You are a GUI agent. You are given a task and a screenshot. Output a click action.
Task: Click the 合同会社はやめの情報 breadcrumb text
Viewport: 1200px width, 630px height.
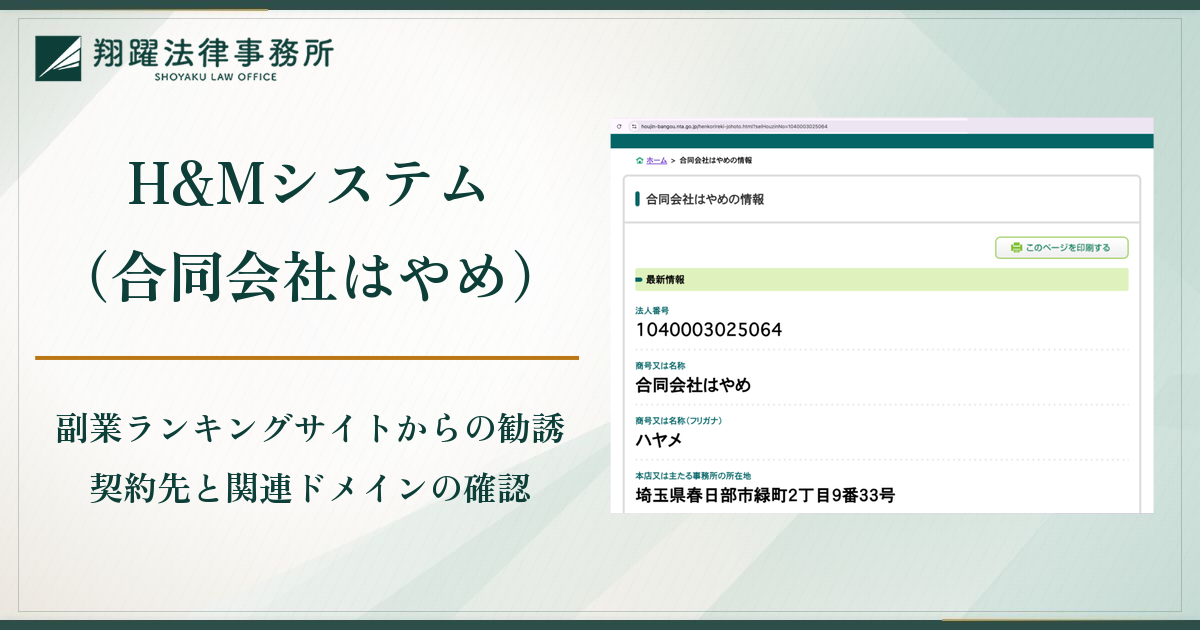click(715, 160)
